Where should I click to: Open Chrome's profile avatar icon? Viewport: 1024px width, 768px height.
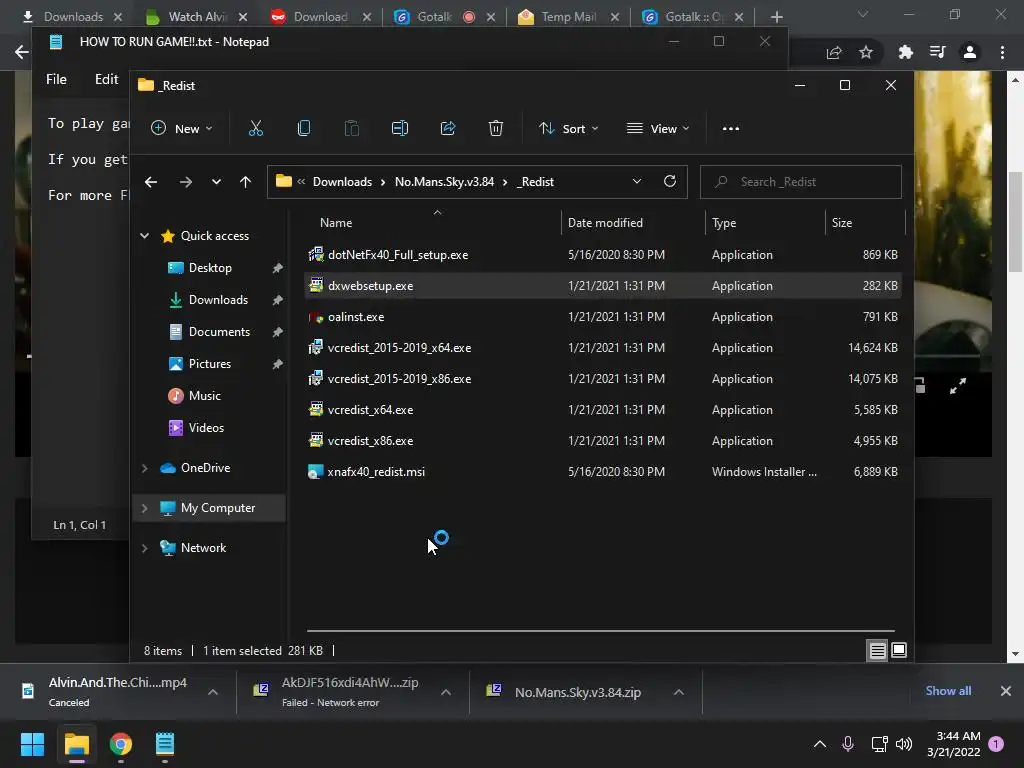[970, 52]
